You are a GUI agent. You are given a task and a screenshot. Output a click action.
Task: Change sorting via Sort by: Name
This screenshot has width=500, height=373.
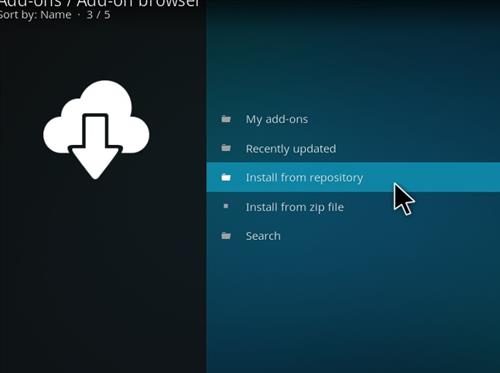(35, 15)
